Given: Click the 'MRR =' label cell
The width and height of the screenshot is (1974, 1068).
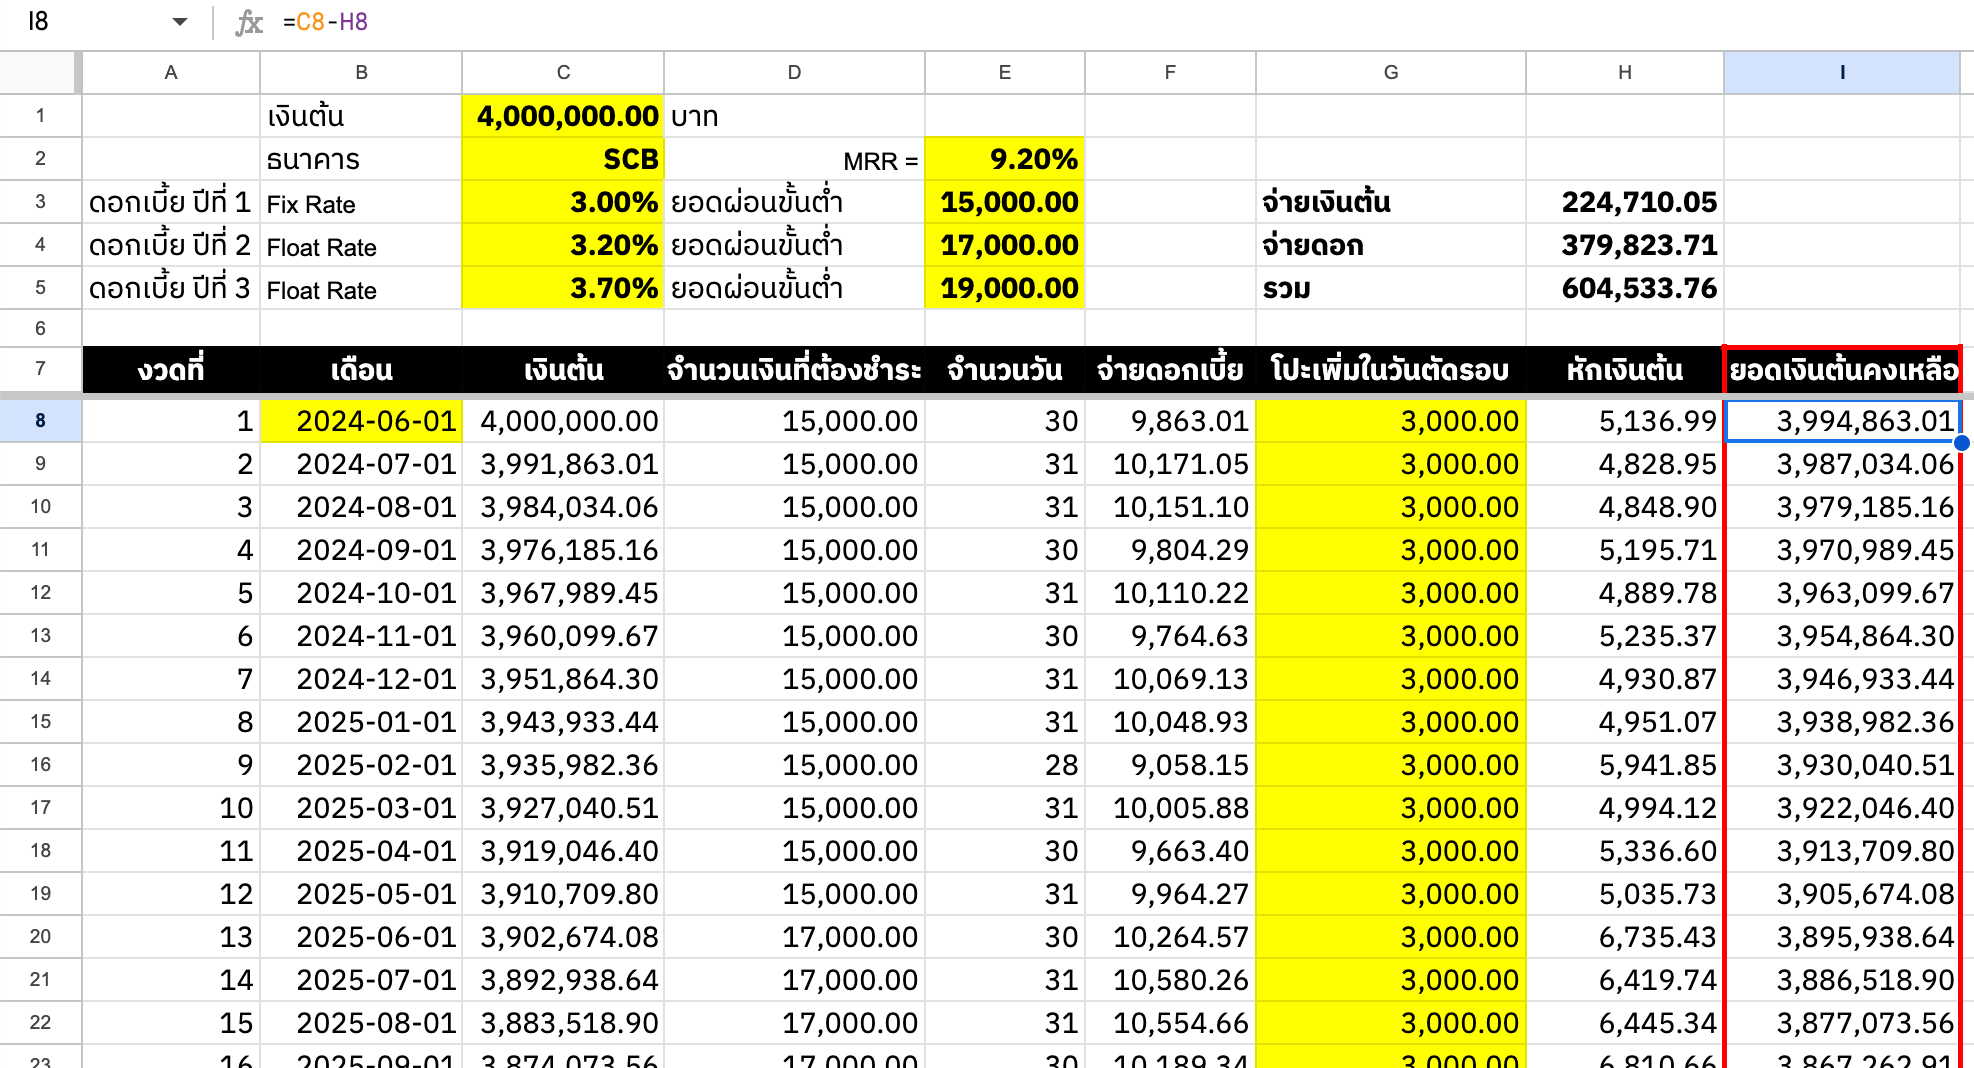Looking at the screenshot, I should click(794, 159).
